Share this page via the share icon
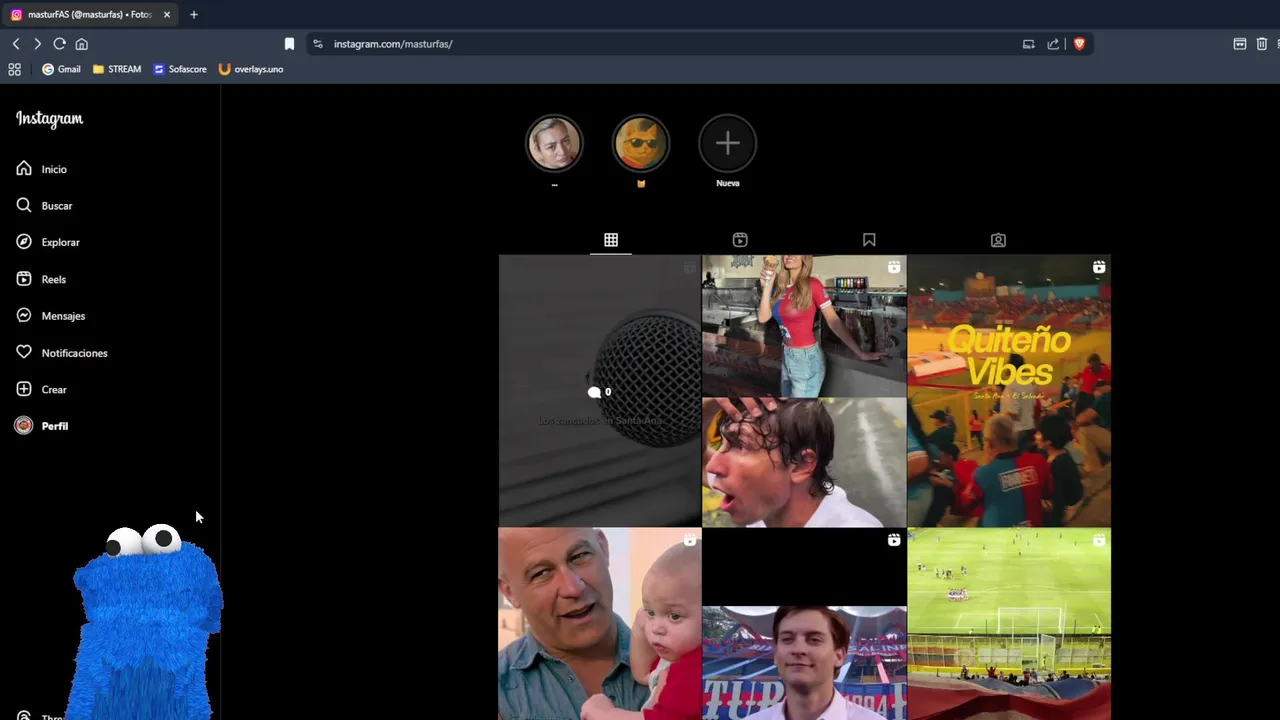The width and height of the screenshot is (1280, 720). (x=1053, y=44)
